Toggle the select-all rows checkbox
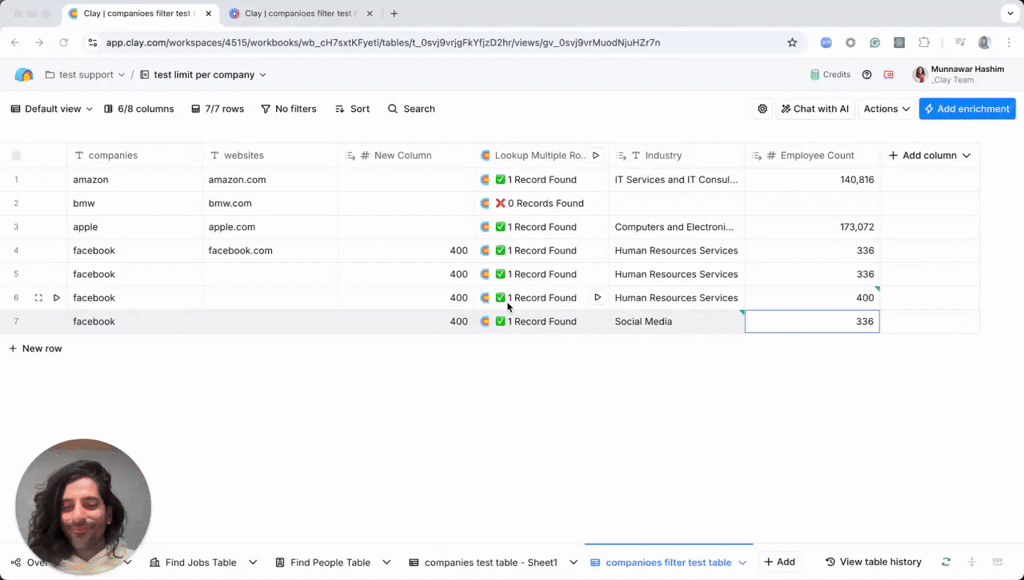Image resolution: width=1024 pixels, height=580 pixels. click(16, 156)
